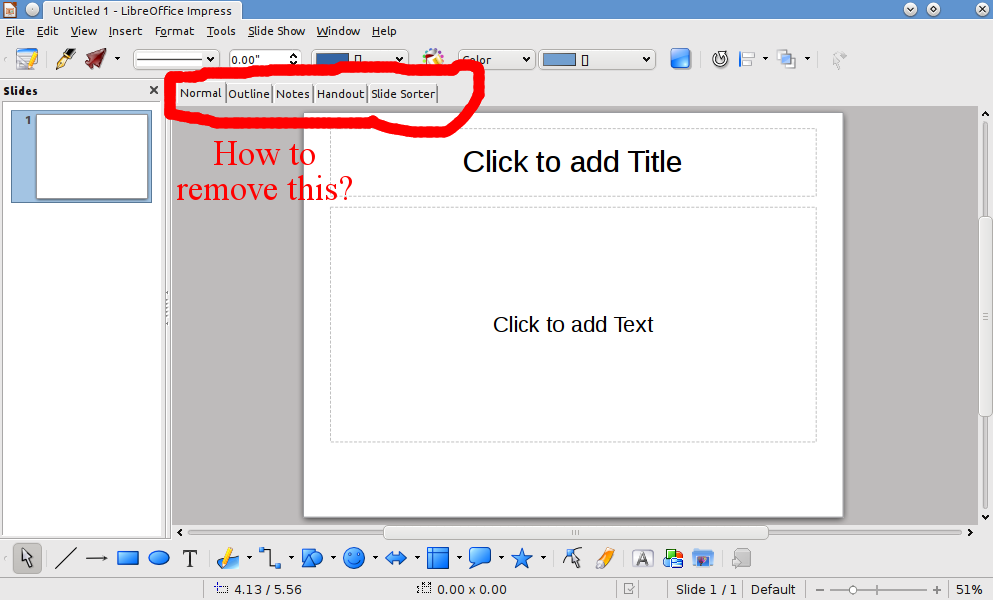993x600 pixels.
Task: Expand the Curve tool dropdown arrow
Action: (x=249, y=558)
